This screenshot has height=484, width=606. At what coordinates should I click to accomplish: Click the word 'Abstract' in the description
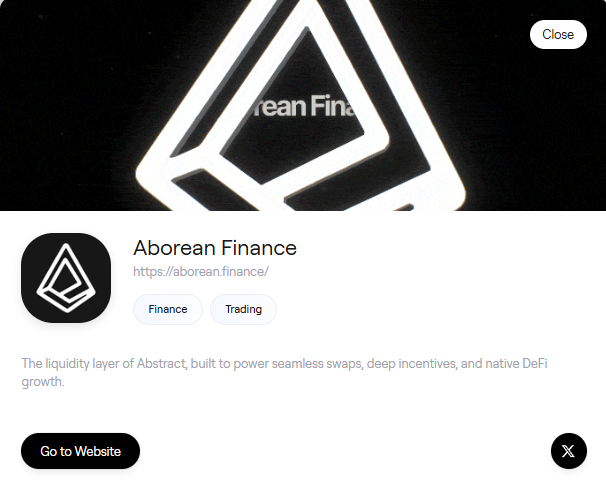(x=162, y=363)
